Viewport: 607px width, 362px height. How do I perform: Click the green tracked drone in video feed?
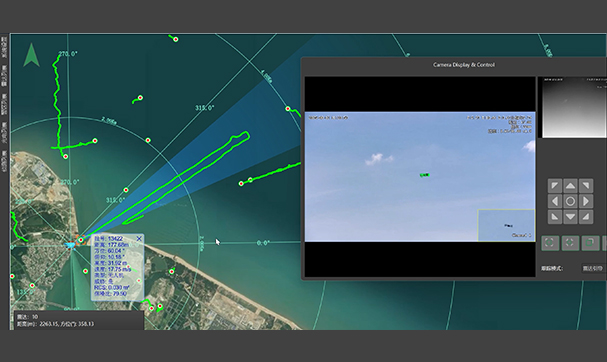(x=424, y=175)
